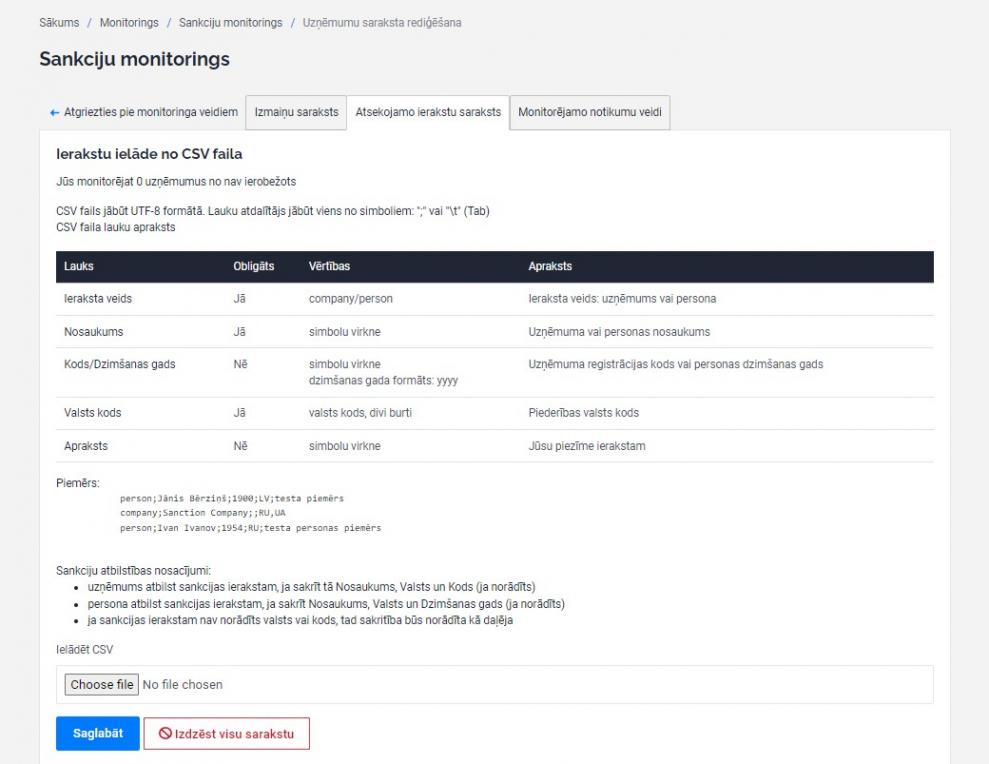Image resolution: width=989 pixels, height=764 pixels.
Task: Click the Lauks column header
Action: [x=78, y=267]
